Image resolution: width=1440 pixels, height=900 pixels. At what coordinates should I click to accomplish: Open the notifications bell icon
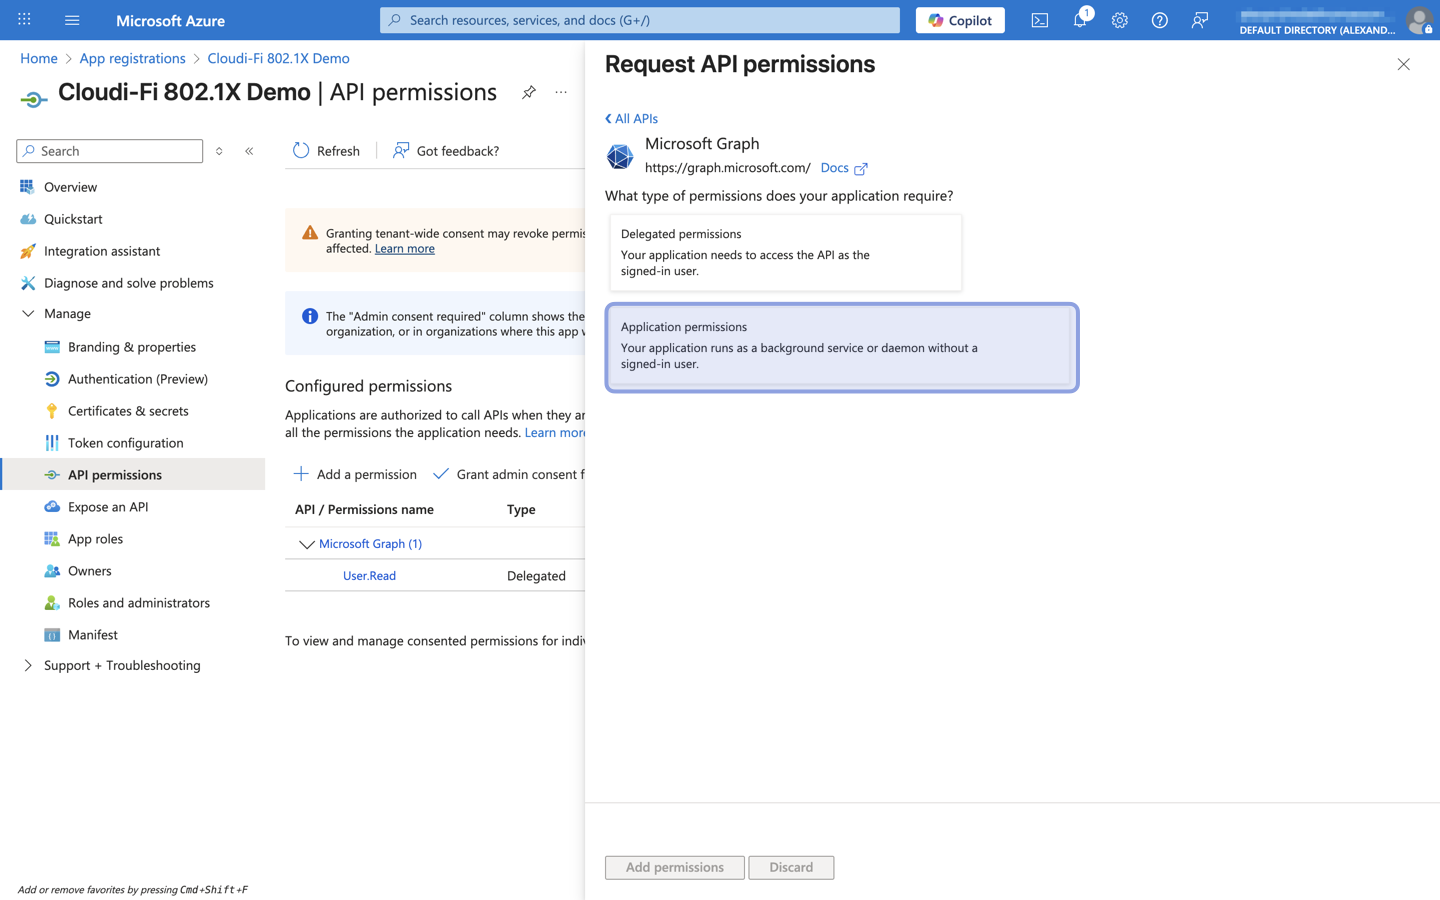pyautogui.click(x=1080, y=20)
